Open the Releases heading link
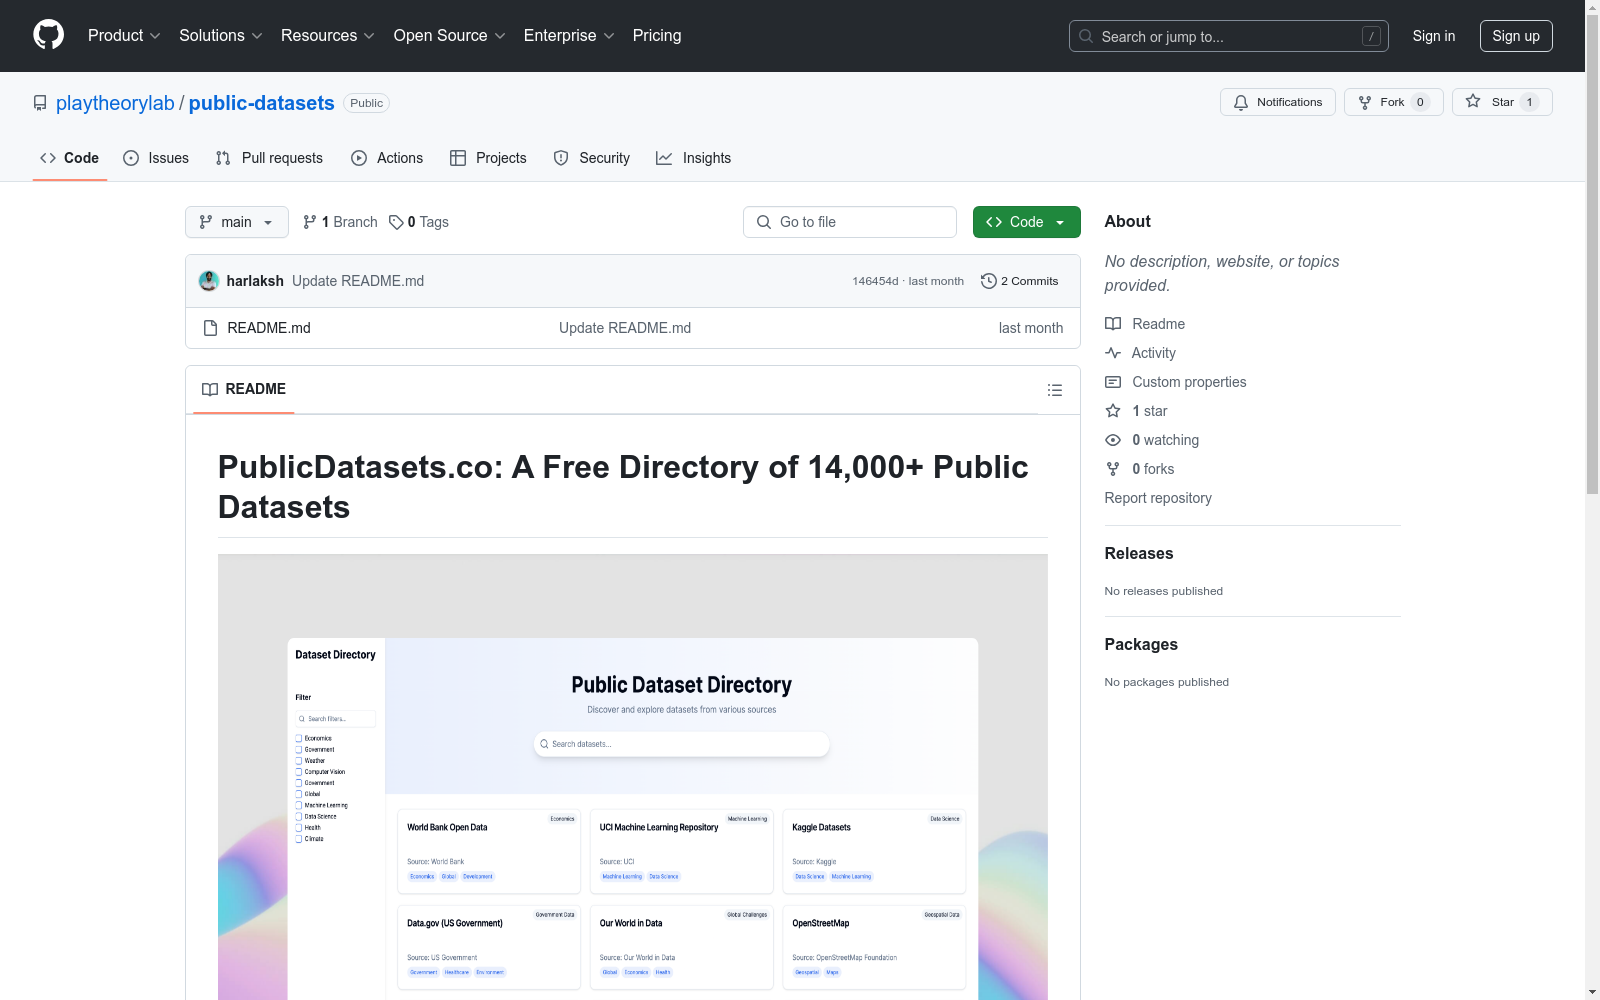The width and height of the screenshot is (1600, 1000). click(1139, 553)
